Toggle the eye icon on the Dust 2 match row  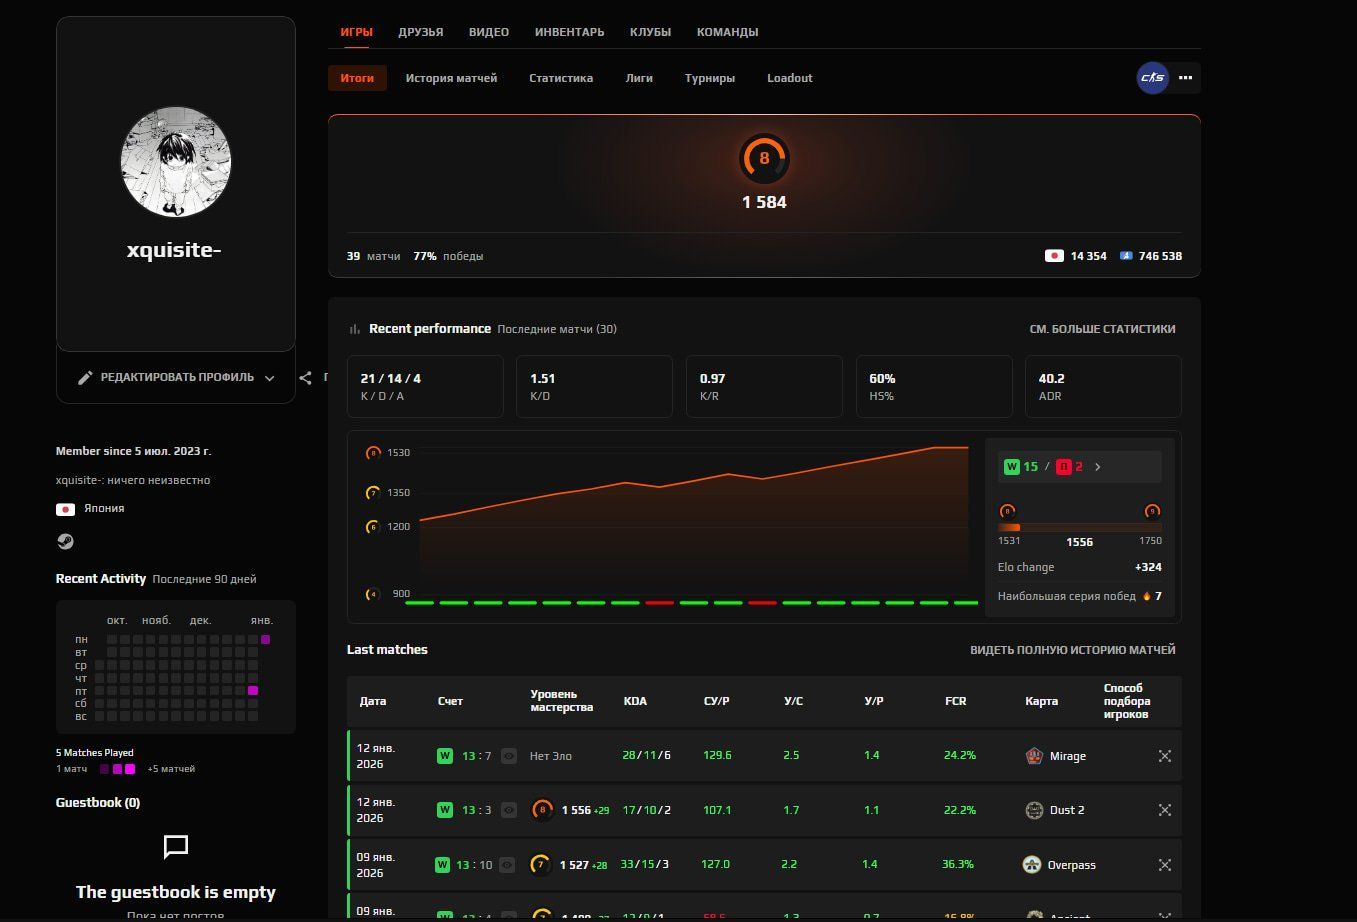coord(508,810)
